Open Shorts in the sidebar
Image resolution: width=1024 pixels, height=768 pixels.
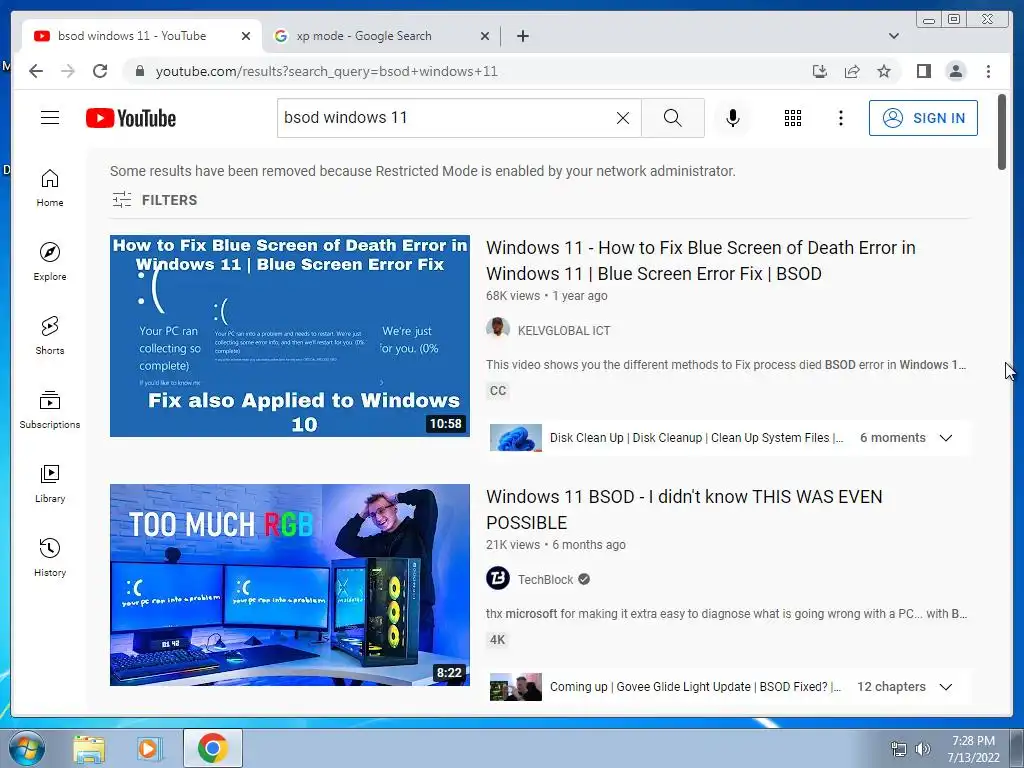[x=50, y=336]
